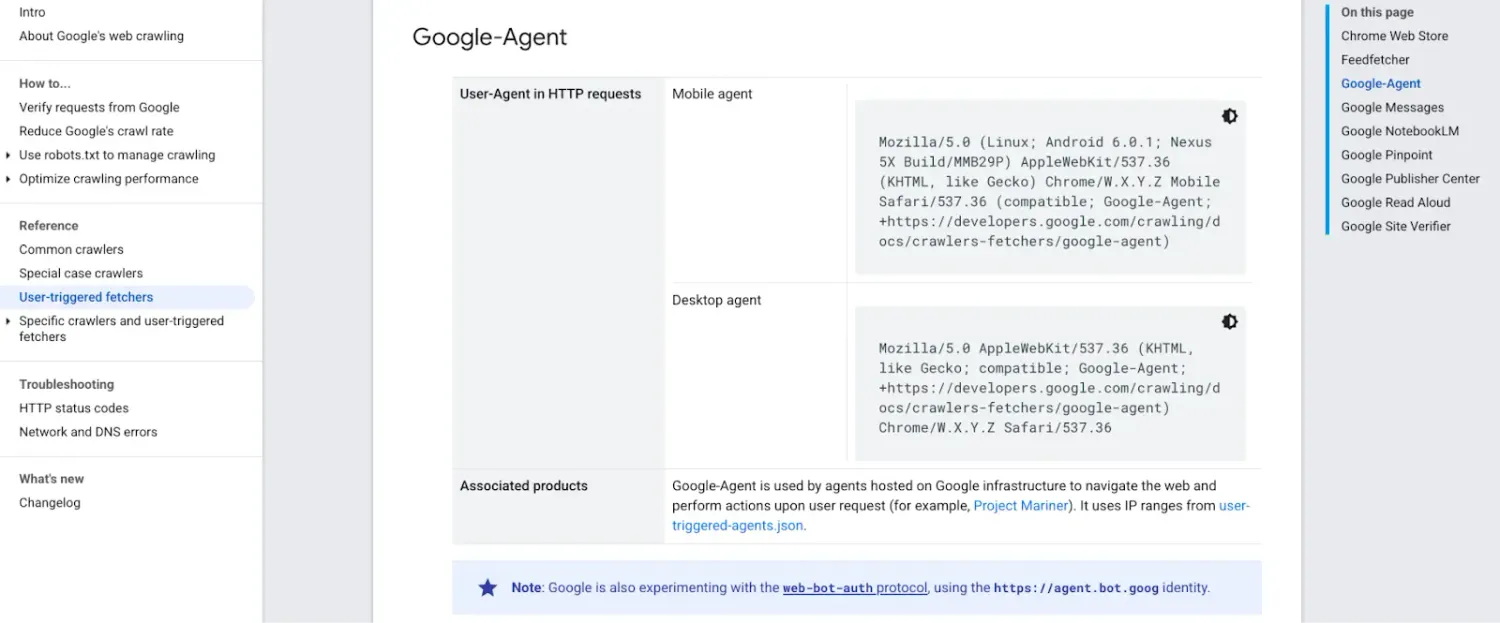Jump to Google-Agent in On this page
The image size is (1500, 623).
coord(1380,83)
